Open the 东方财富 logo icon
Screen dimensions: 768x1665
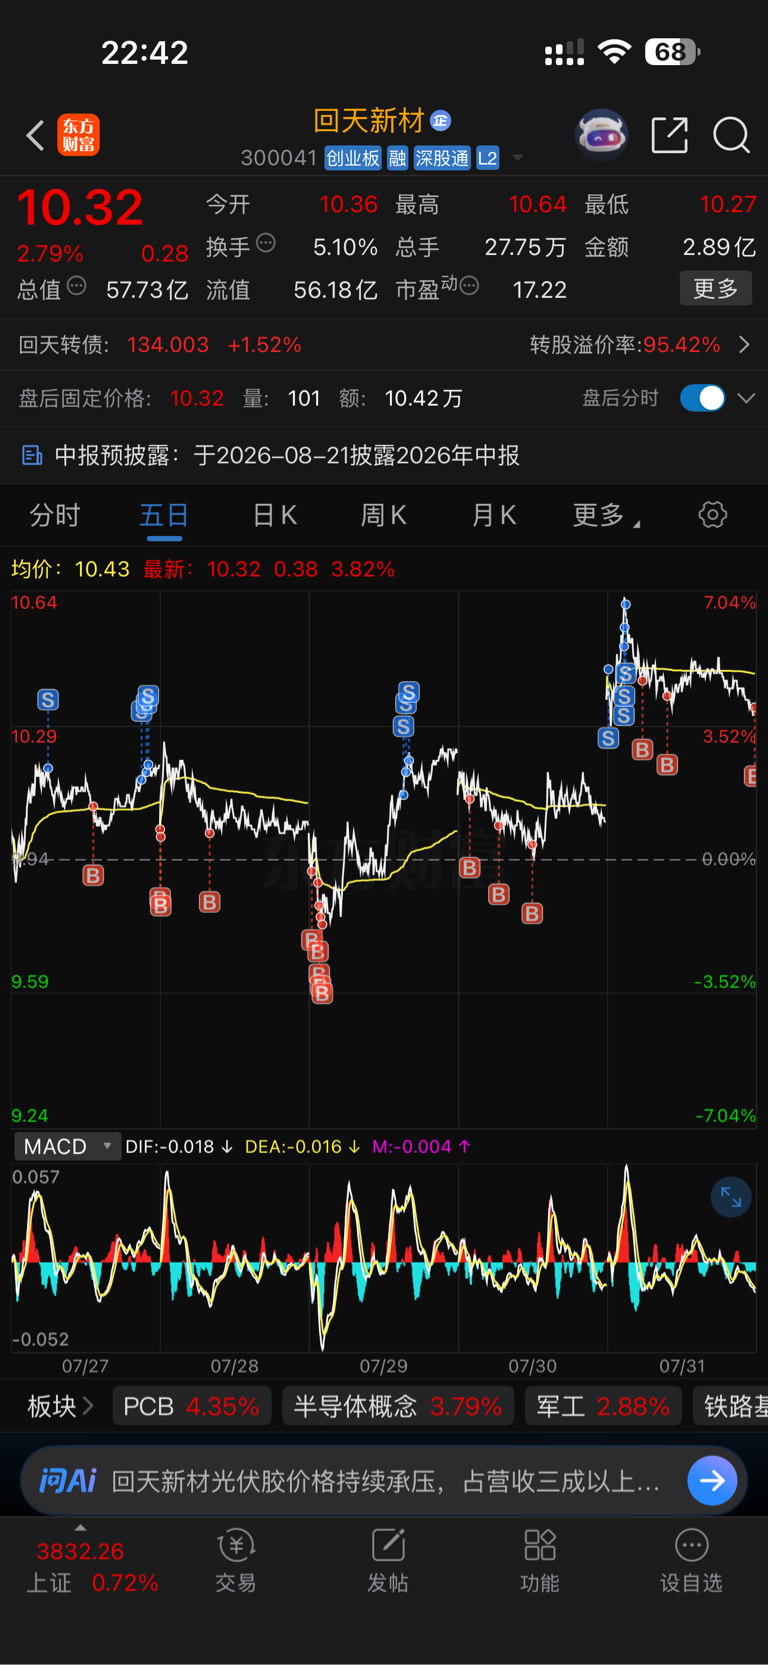(x=78, y=135)
